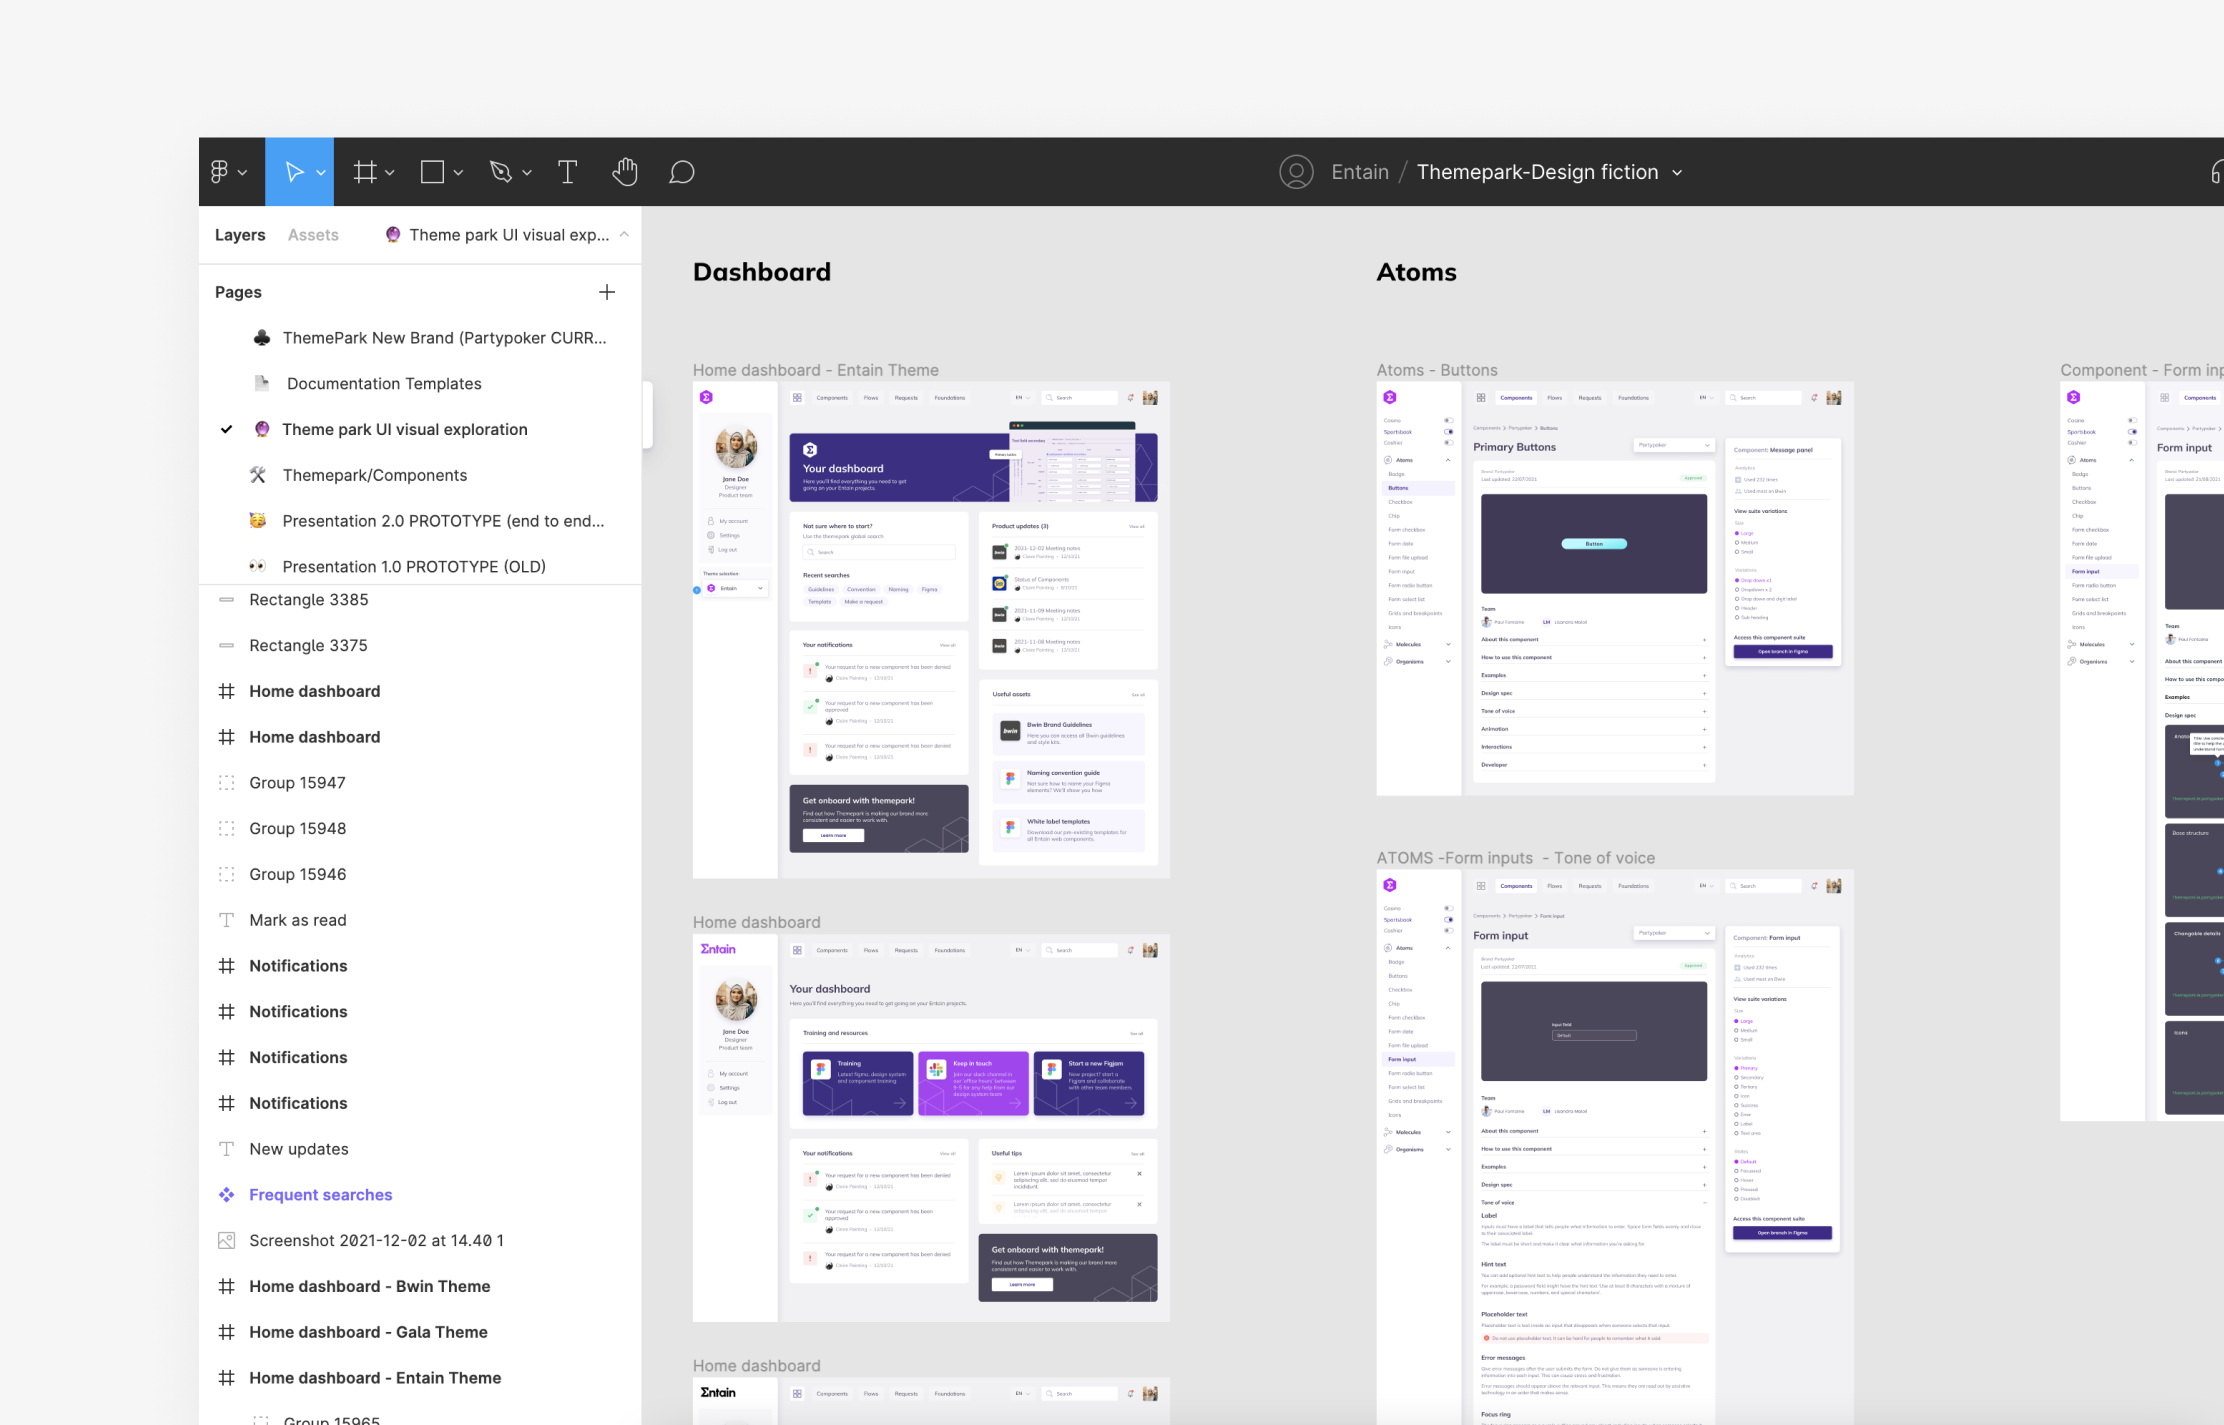2224x1425 pixels.
Task: Switch to the Assets tab
Action: coord(313,235)
